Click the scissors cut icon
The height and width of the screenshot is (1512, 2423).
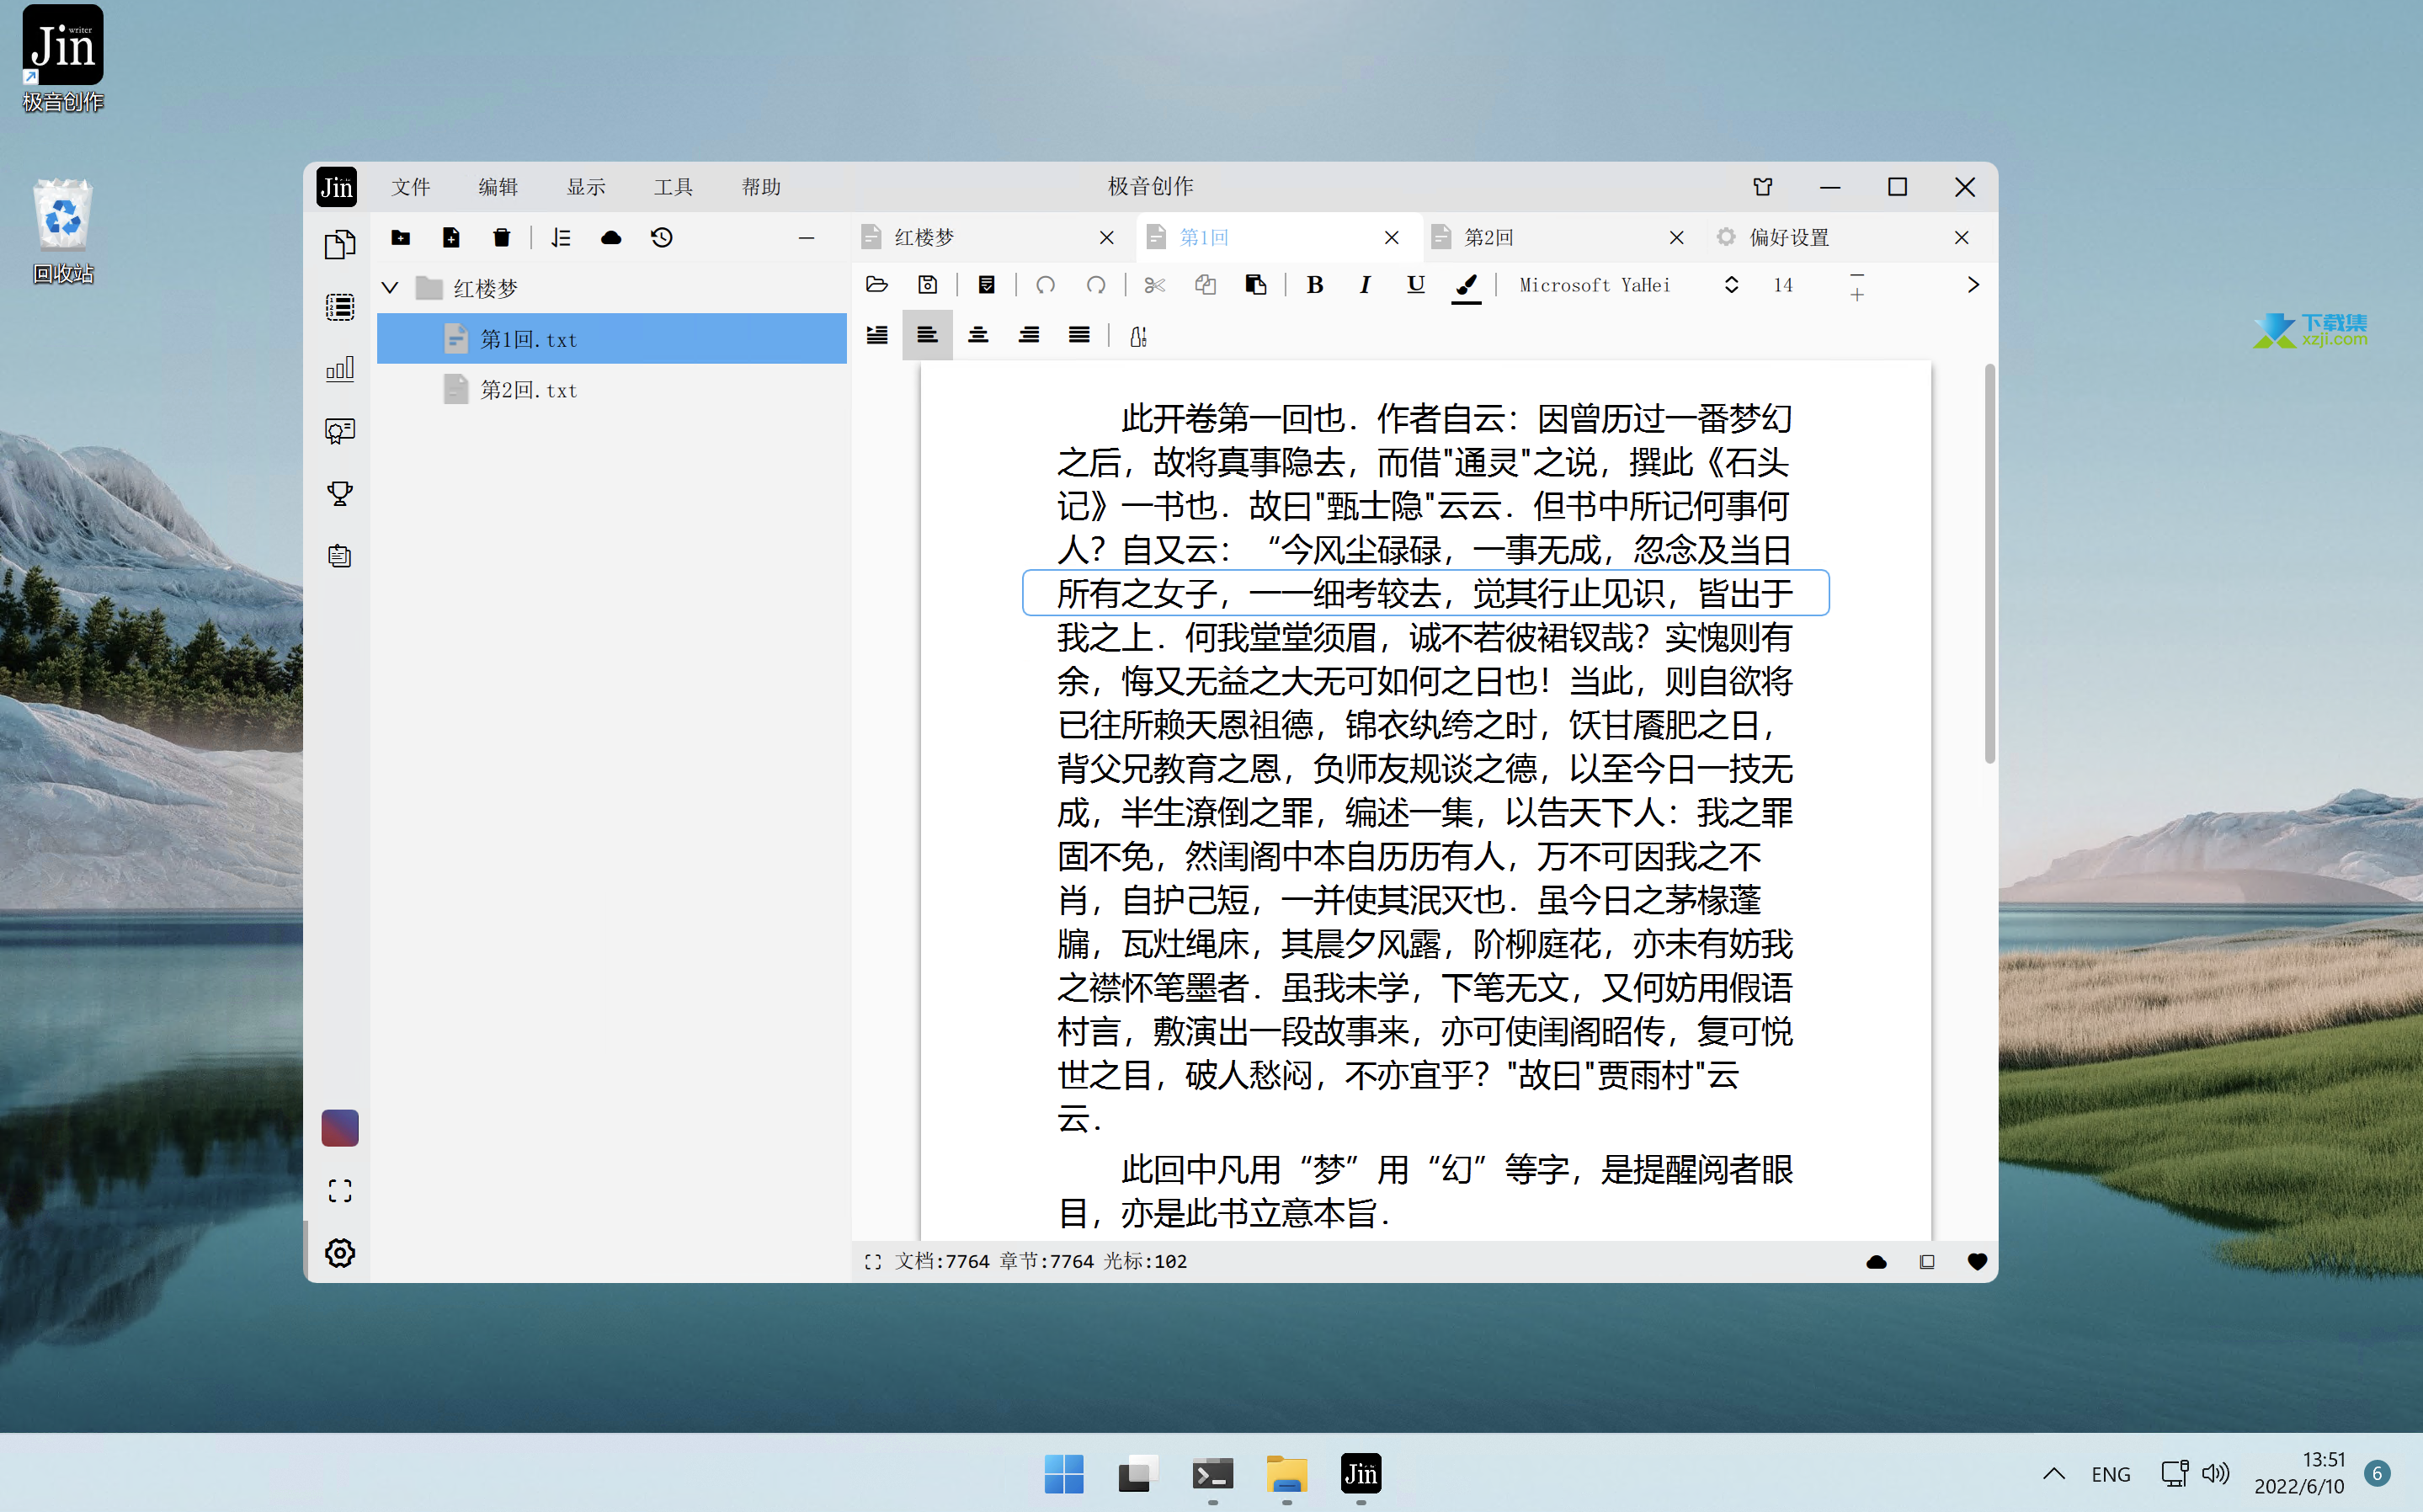[1154, 285]
